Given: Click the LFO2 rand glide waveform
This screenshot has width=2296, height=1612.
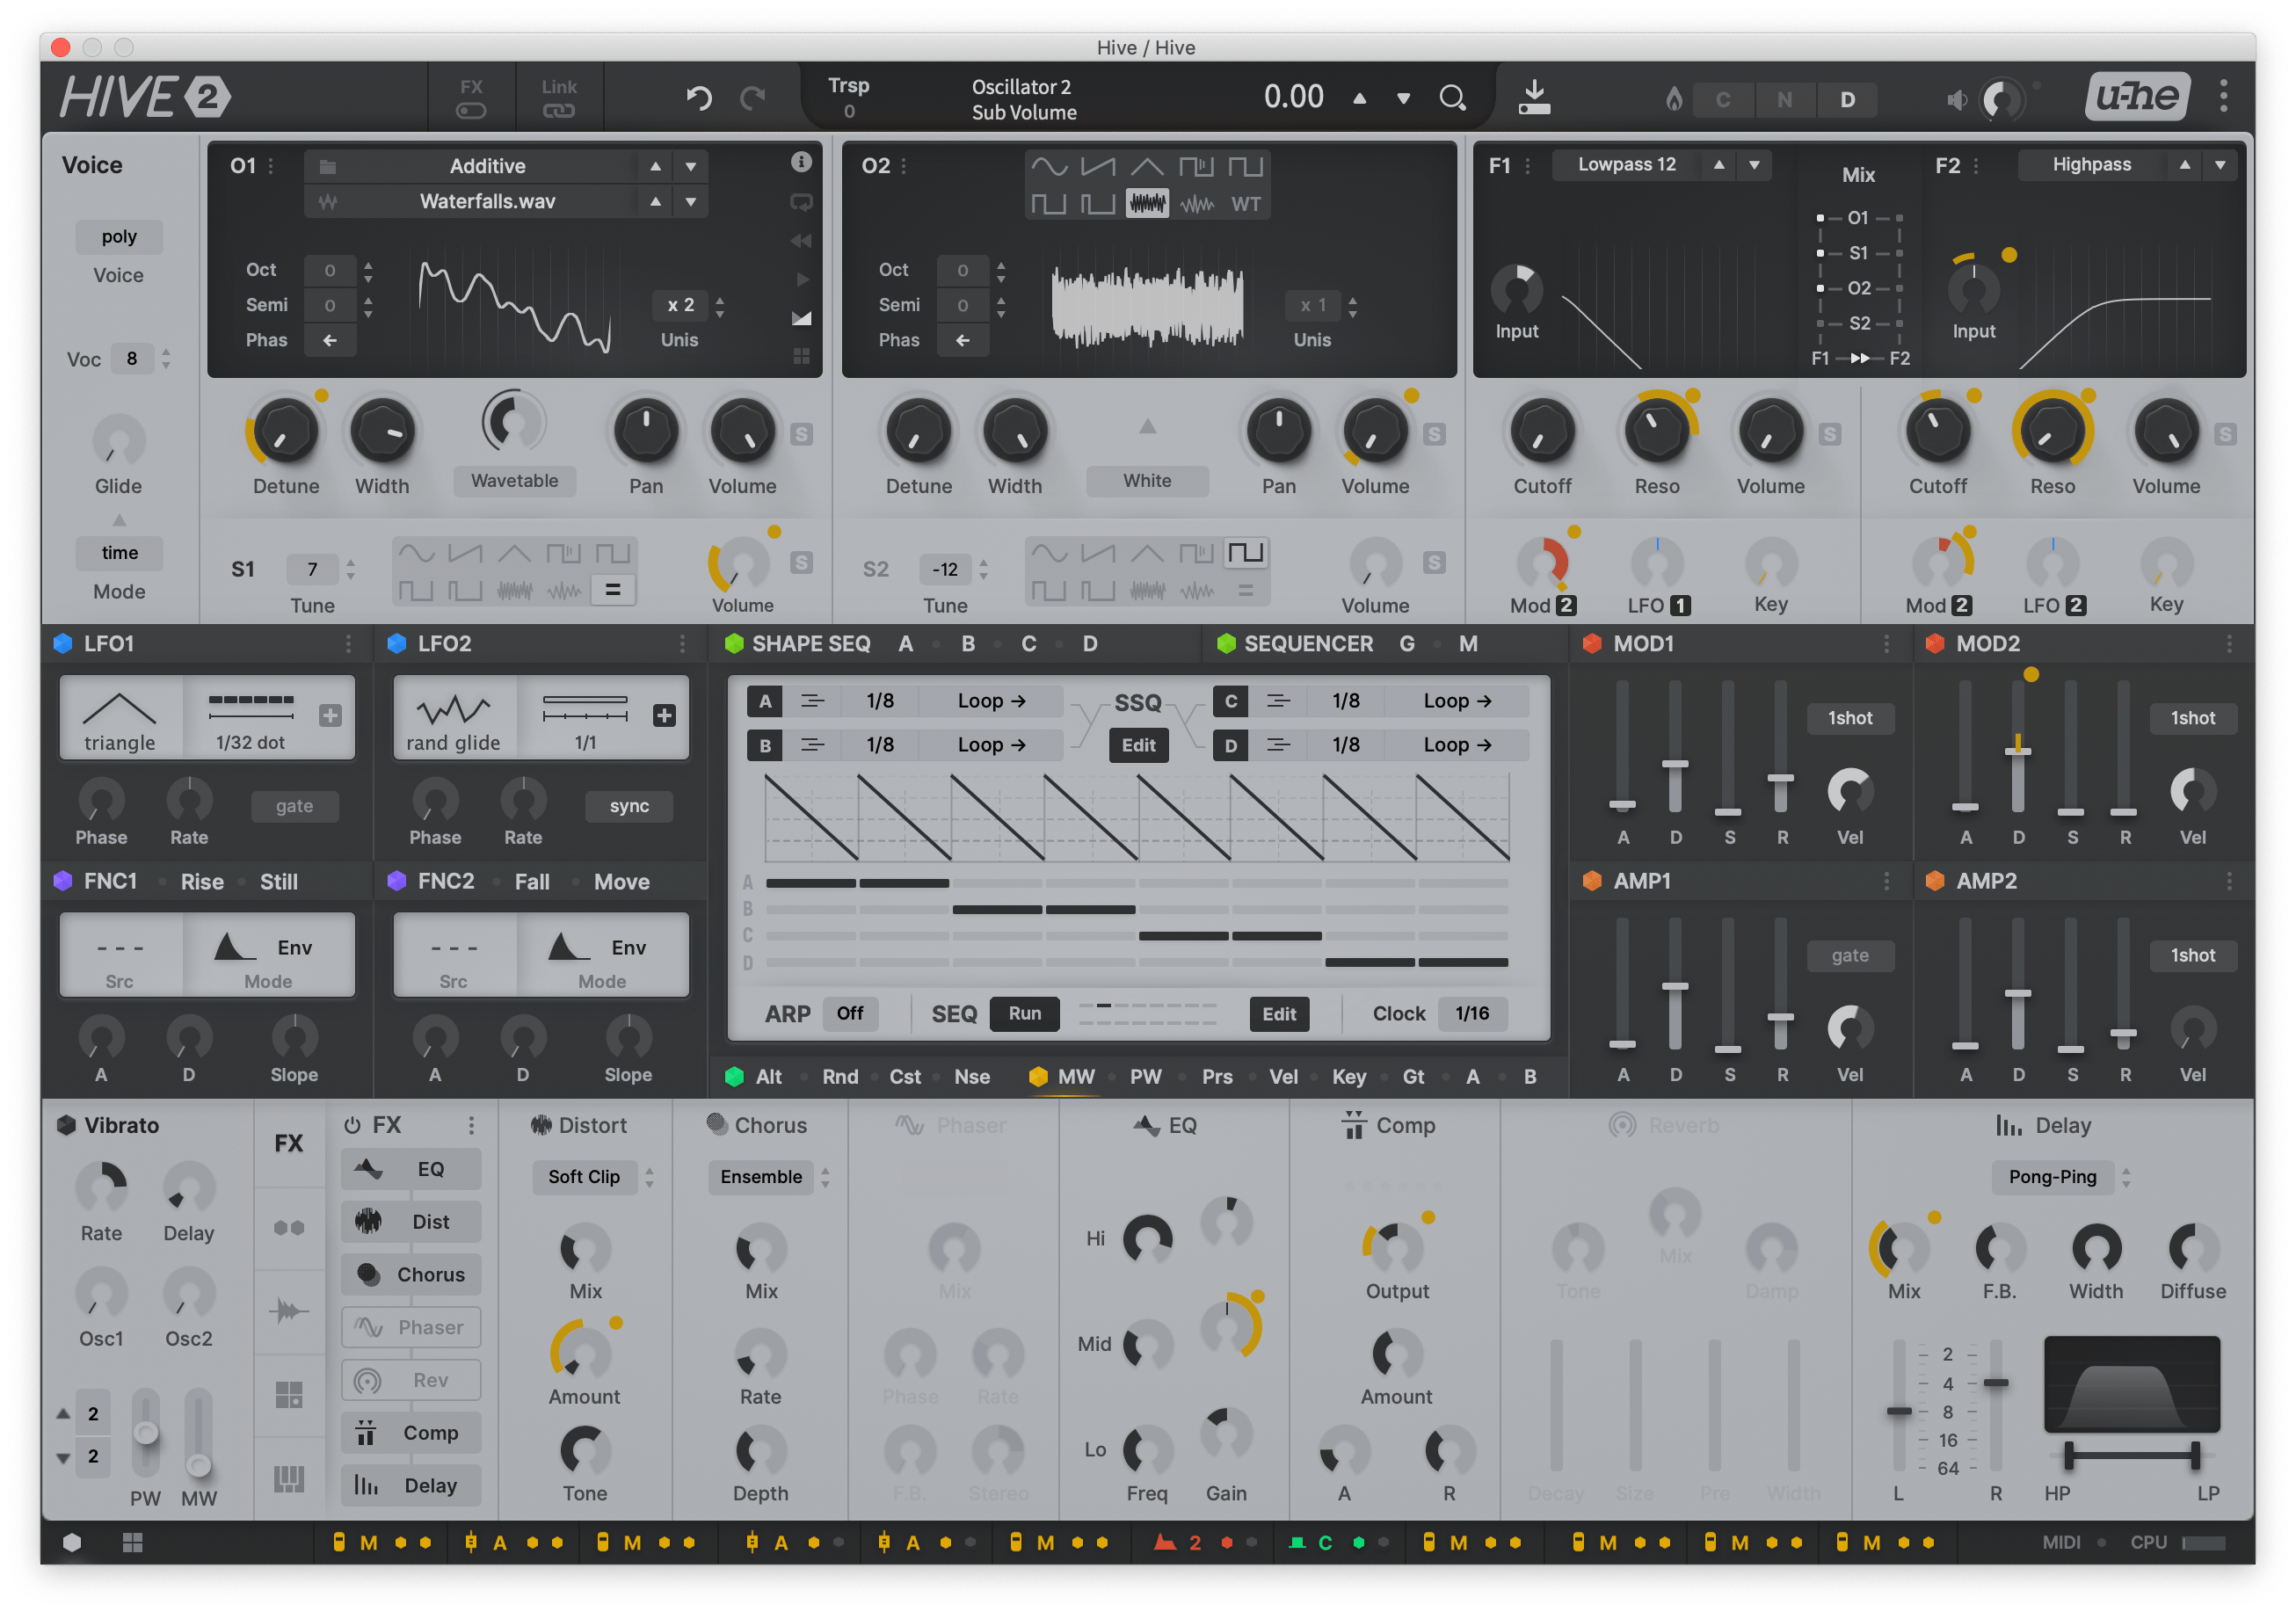Looking at the screenshot, I should tap(453, 709).
